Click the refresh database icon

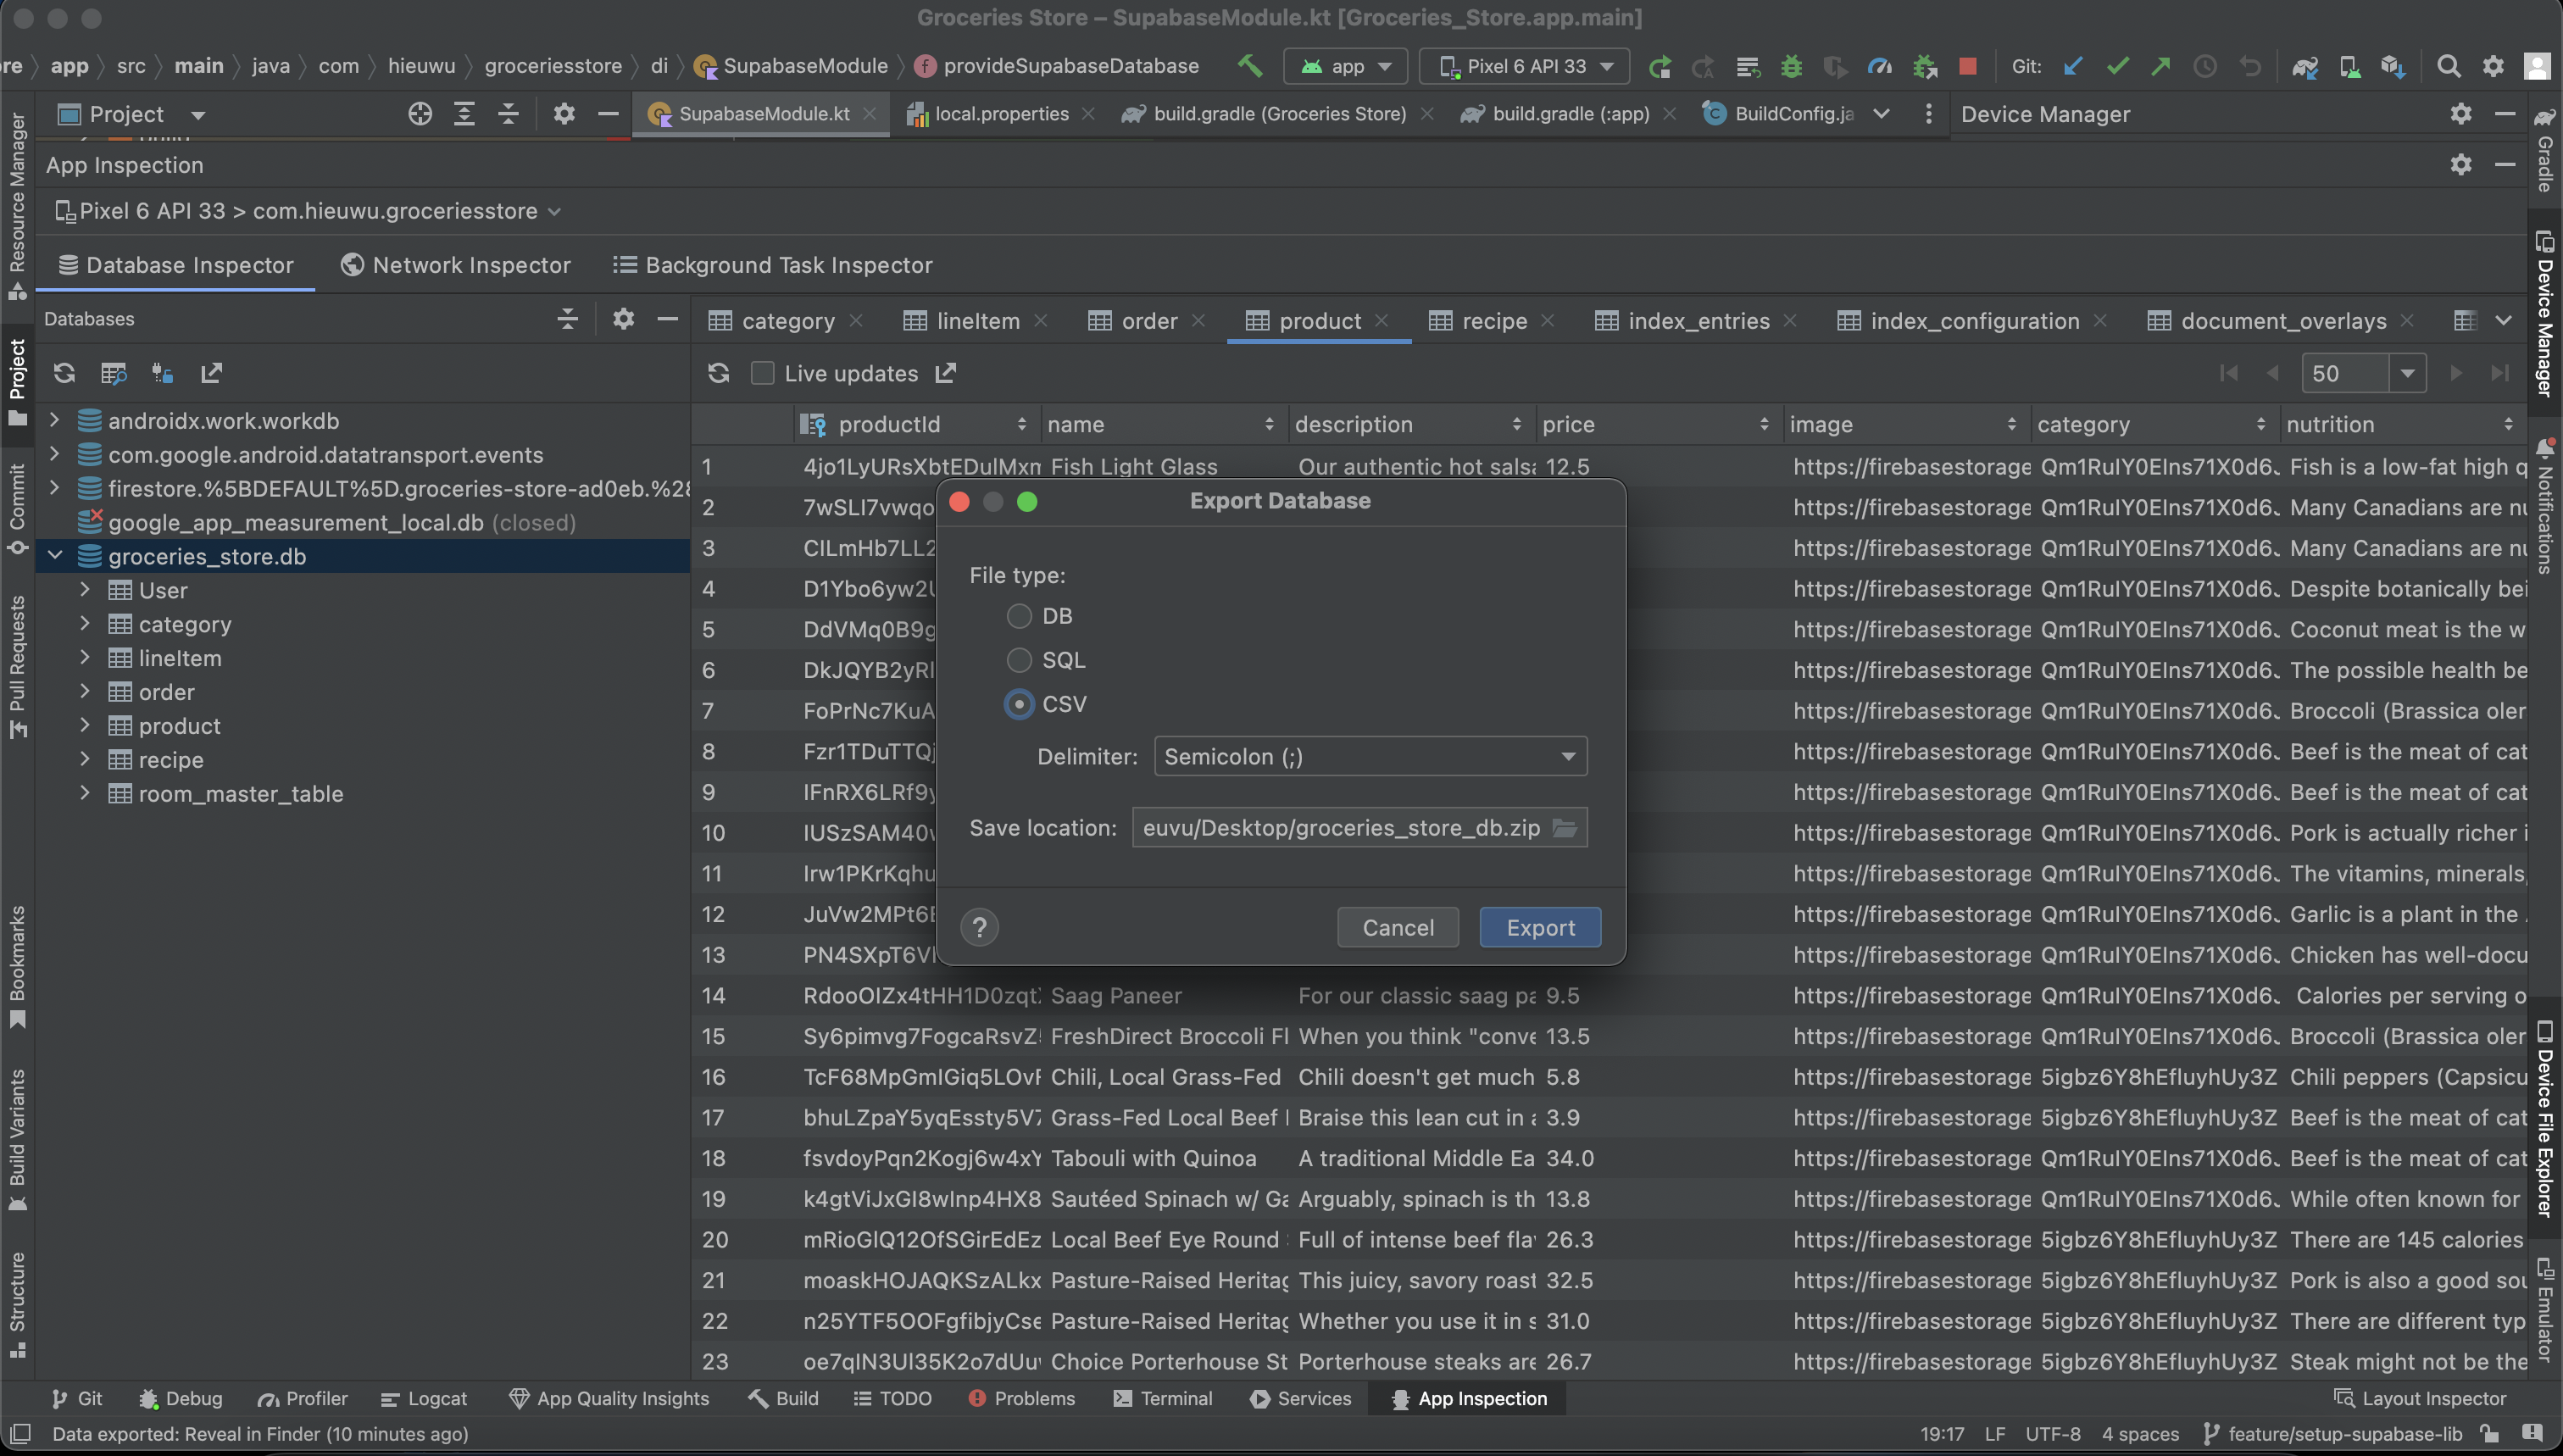pos(65,373)
